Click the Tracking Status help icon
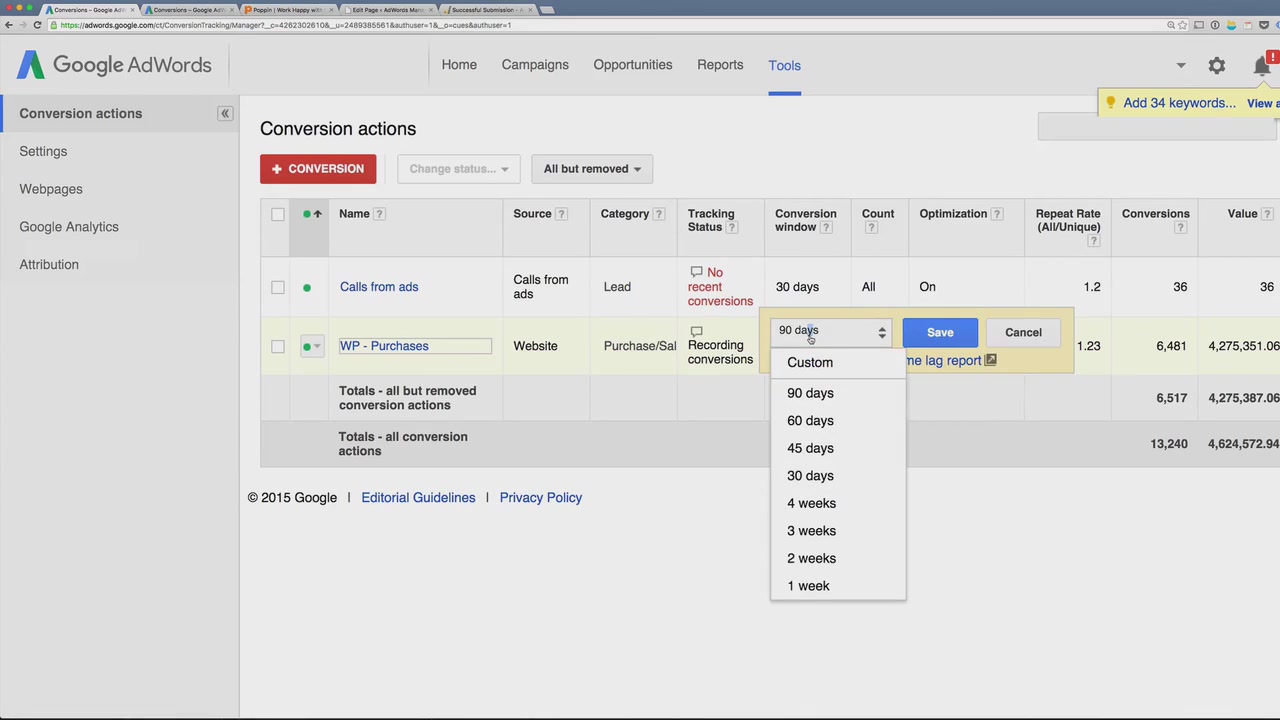This screenshot has height=720, width=1280. (731, 228)
